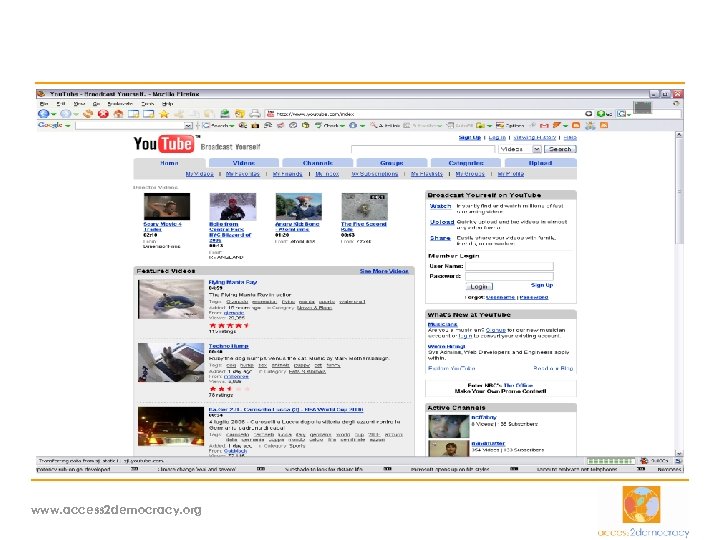720x540 pixels.
Task: Open the See More Videos link
Action: (384, 271)
